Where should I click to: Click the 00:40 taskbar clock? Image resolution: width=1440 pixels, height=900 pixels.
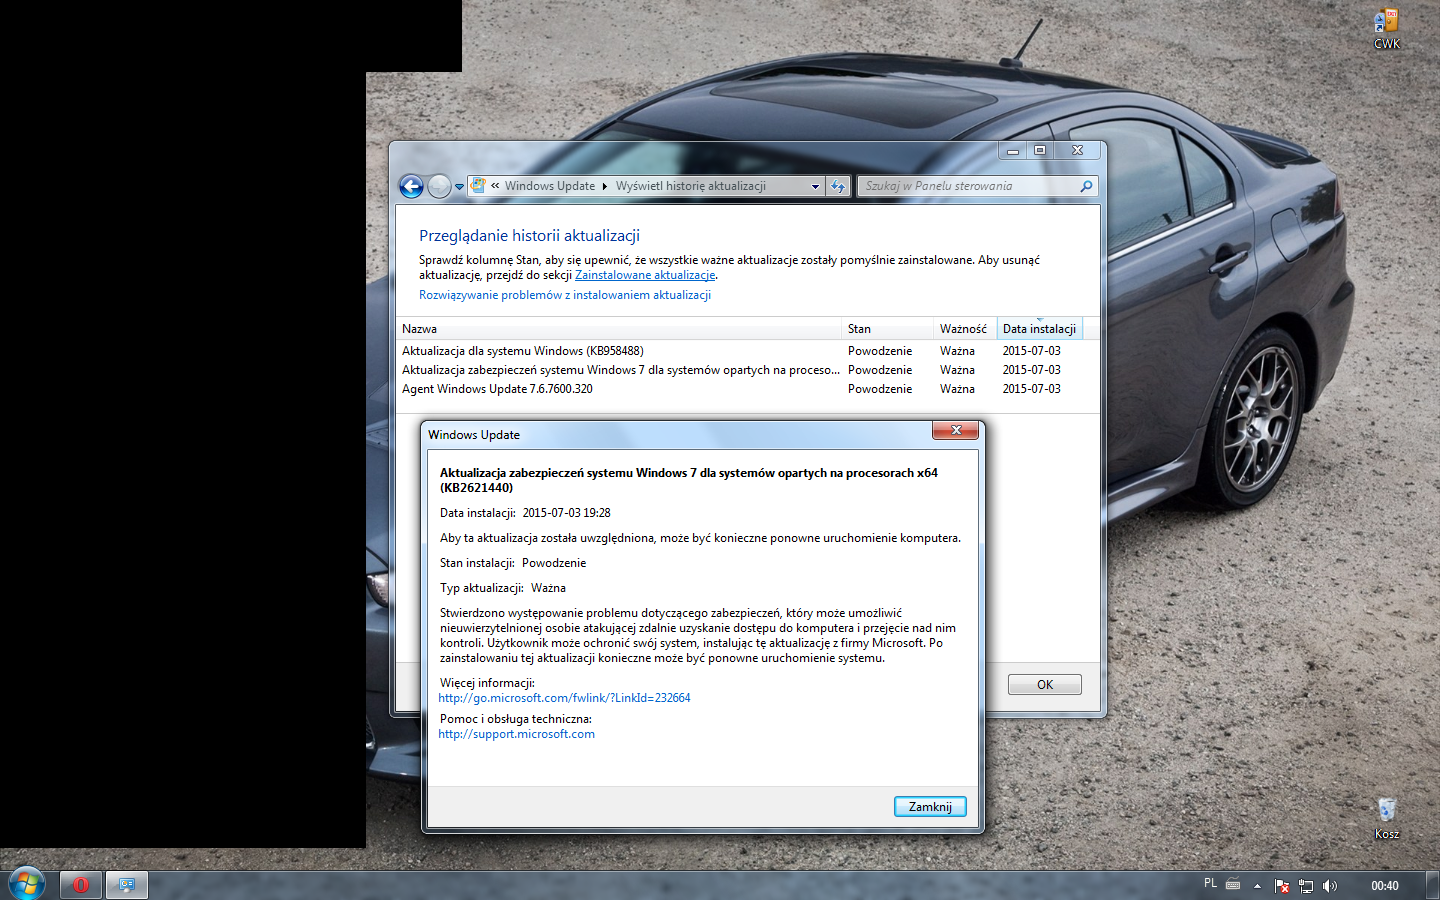(x=1385, y=886)
